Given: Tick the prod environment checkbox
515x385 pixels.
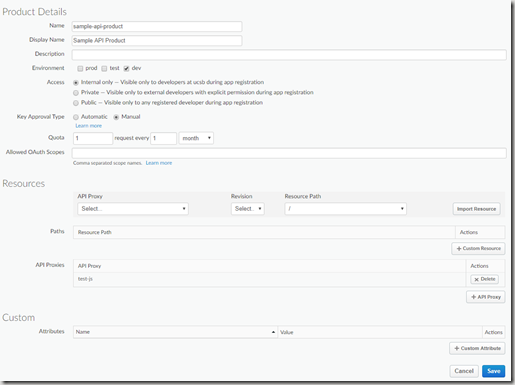Looking at the screenshot, I should pos(80,69).
